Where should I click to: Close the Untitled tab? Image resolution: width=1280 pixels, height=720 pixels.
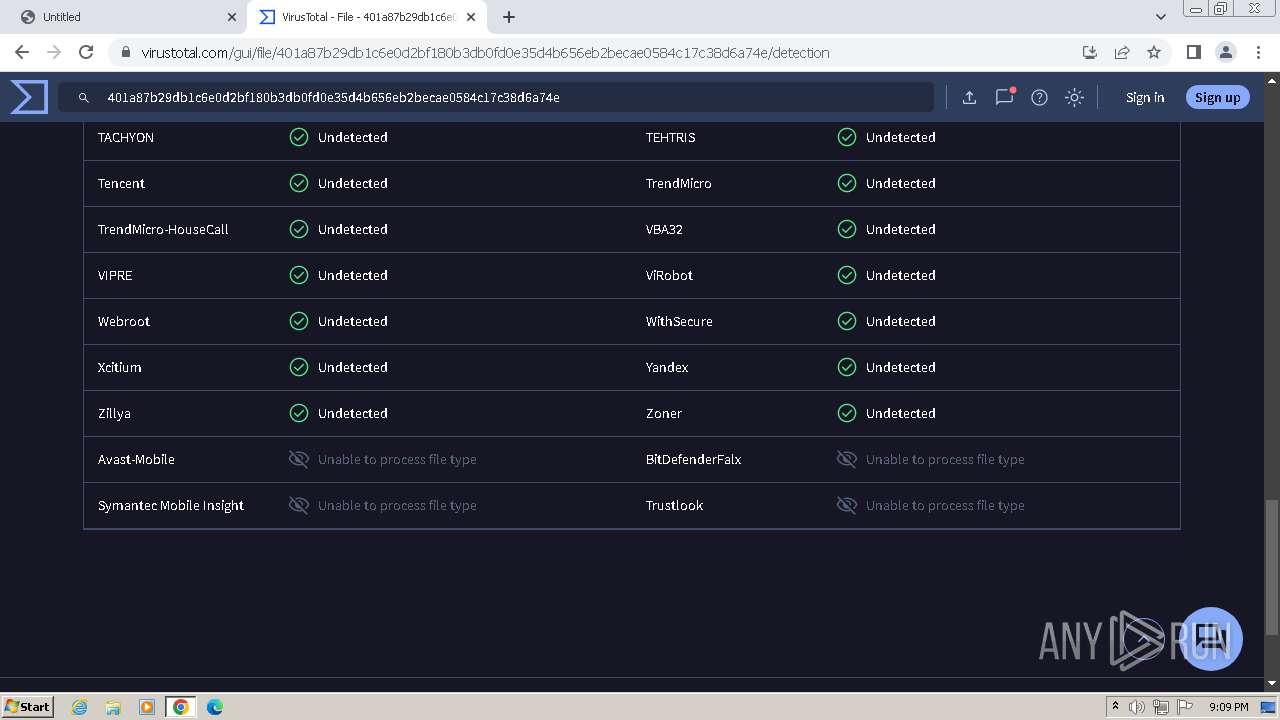pyautogui.click(x=232, y=17)
